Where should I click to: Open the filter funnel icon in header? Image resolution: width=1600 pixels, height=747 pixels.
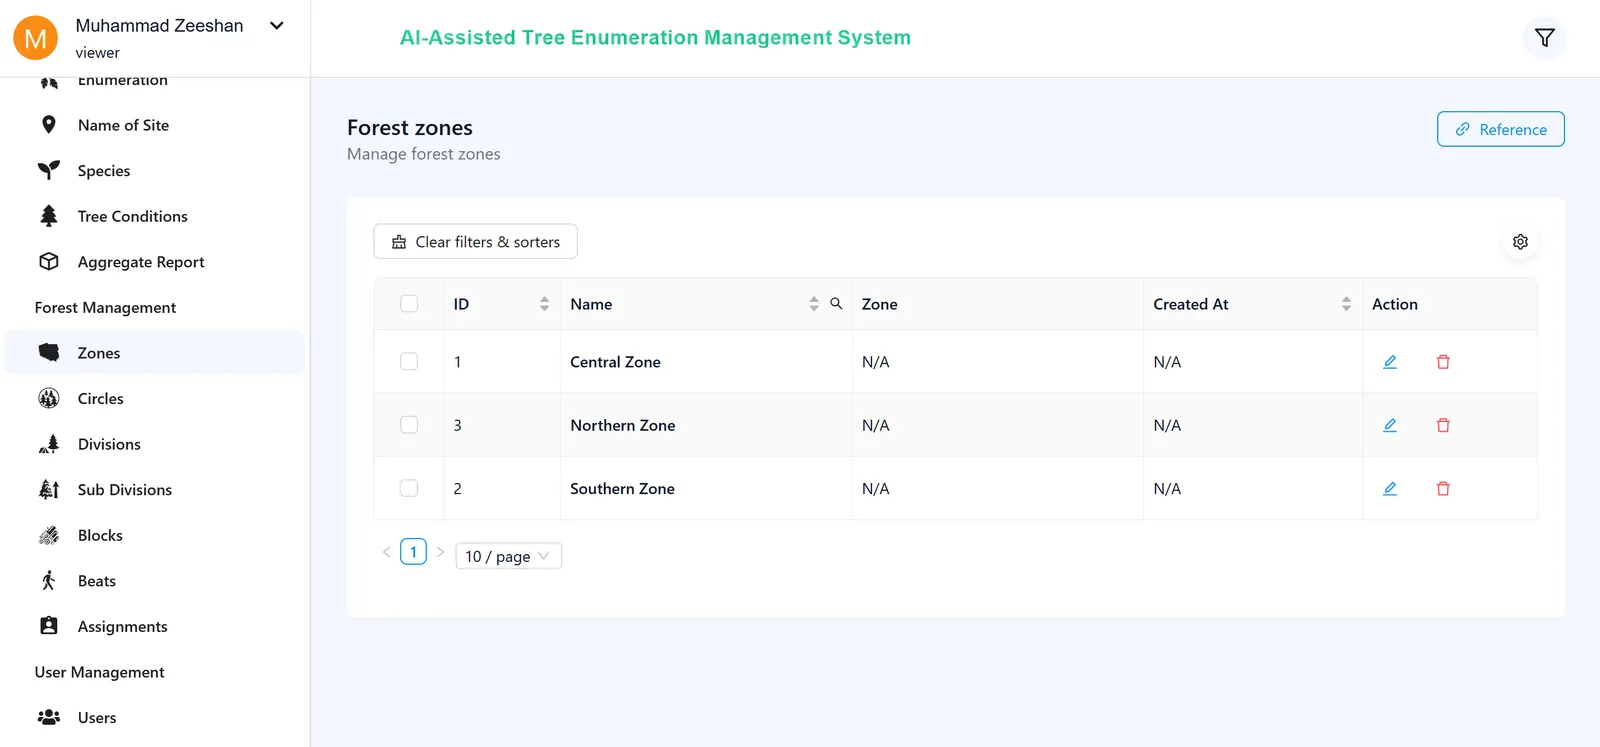[1544, 38]
